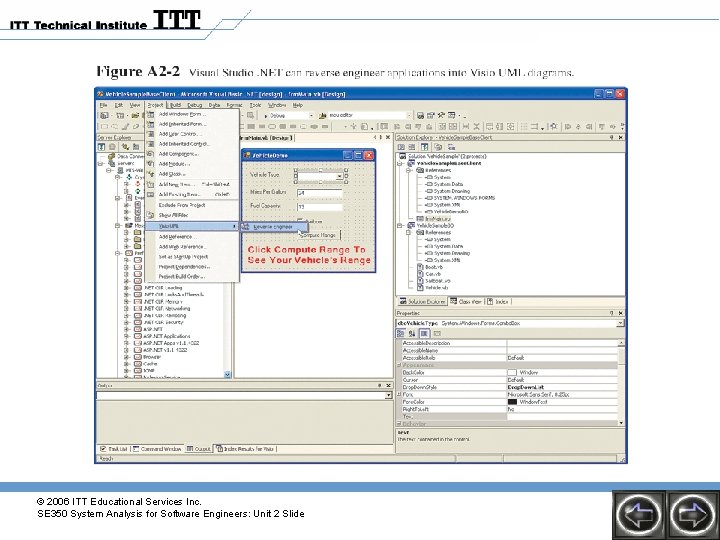The image size is (720, 540).
Task: Click Connect to Server icon in Server Explorer
Action: [x=136, y=147]
